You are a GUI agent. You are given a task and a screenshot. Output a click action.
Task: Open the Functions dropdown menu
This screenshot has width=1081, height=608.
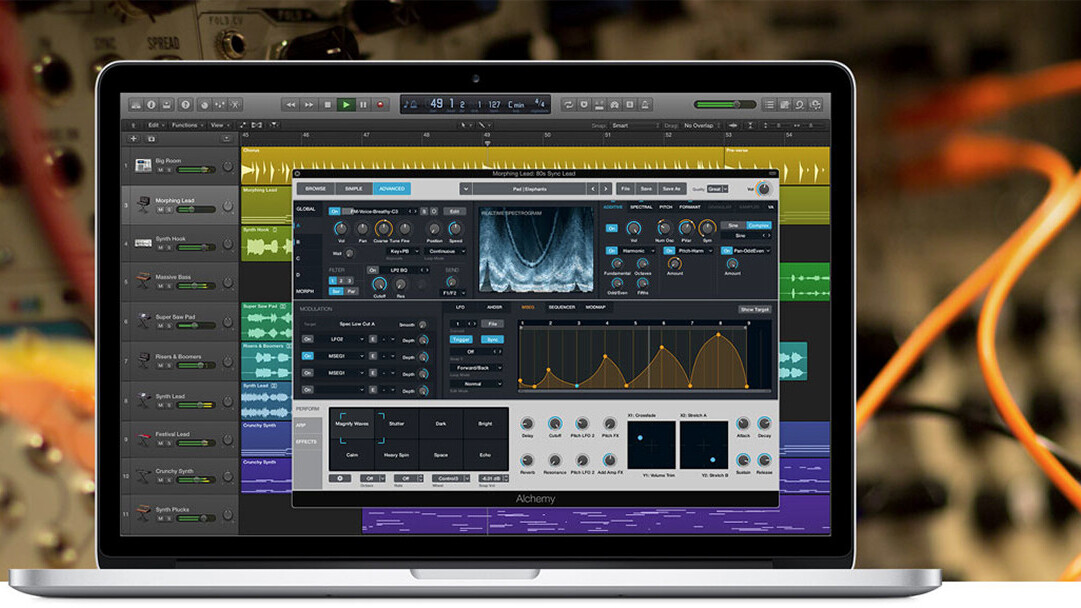tap(186, 125)
